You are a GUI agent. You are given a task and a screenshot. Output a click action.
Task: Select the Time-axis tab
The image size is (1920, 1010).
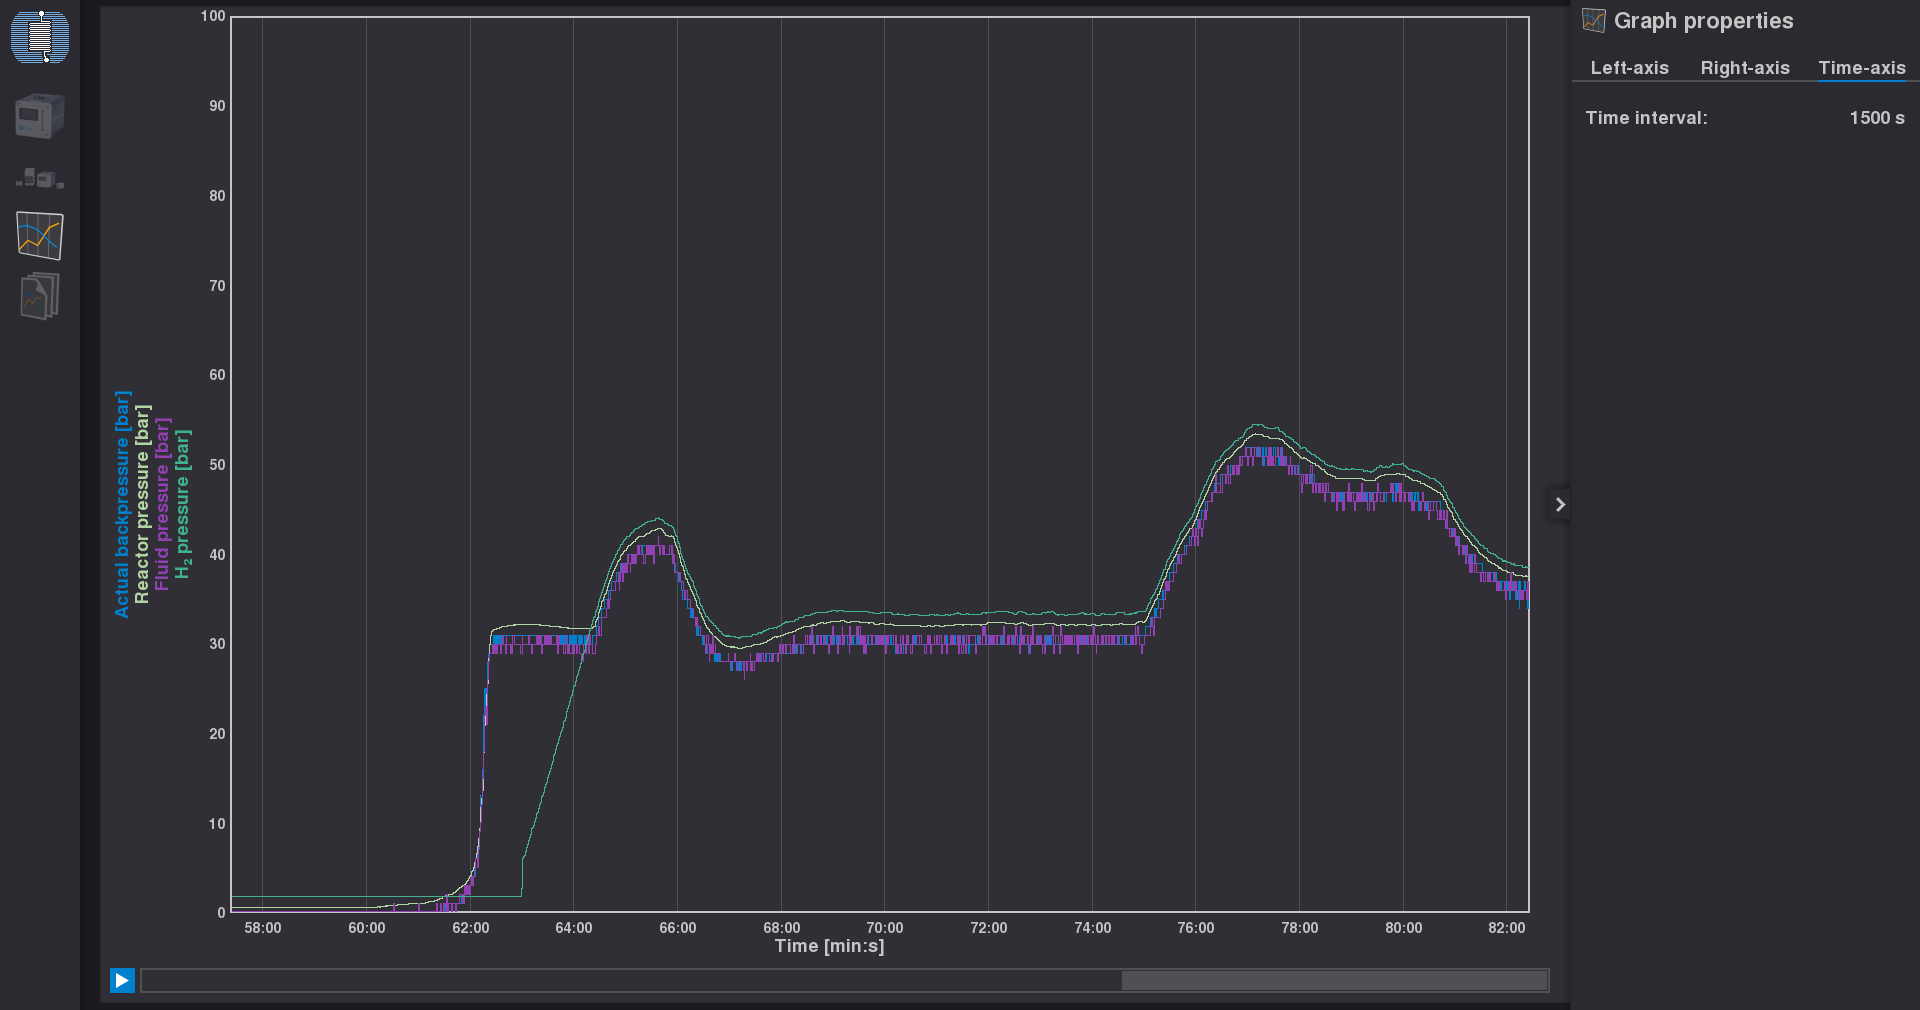1862,68
